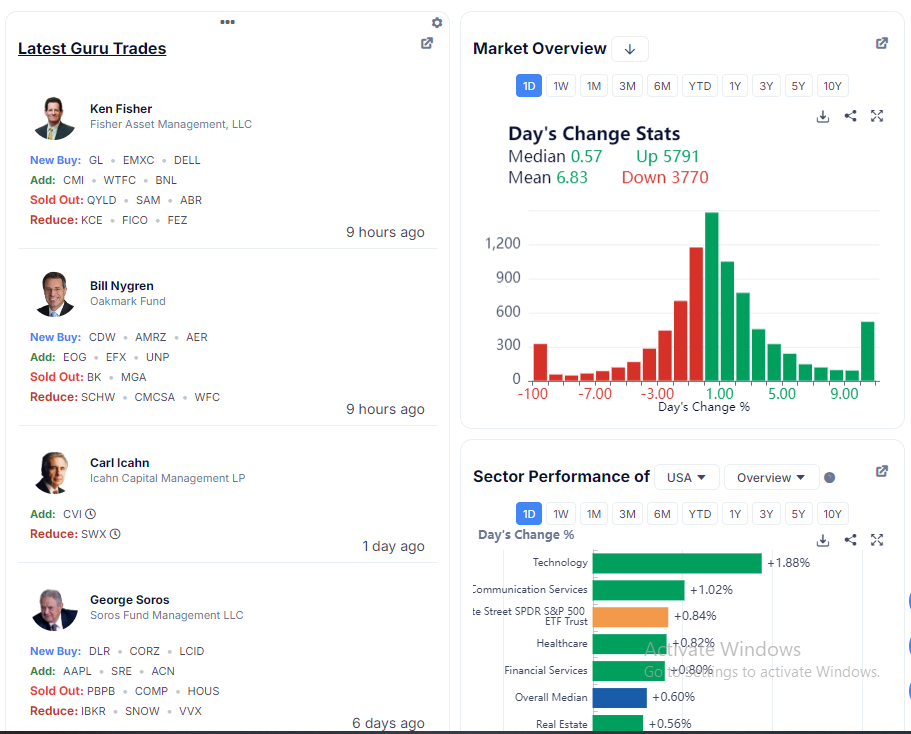The image size is (911, 734).
Task: Open Carl Icahn guru name link
Action: pyautogui.click(x=120, y=463)
